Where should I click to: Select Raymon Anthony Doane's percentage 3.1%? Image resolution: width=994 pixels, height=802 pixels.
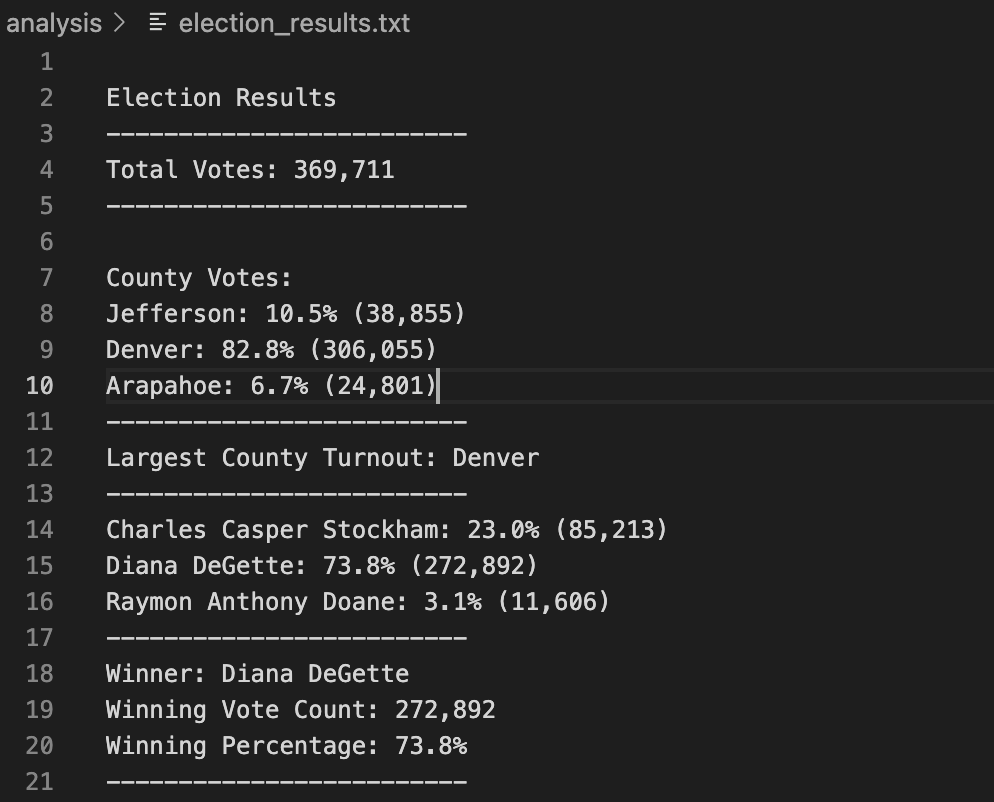pyautogui.click(x=450, y=601)
